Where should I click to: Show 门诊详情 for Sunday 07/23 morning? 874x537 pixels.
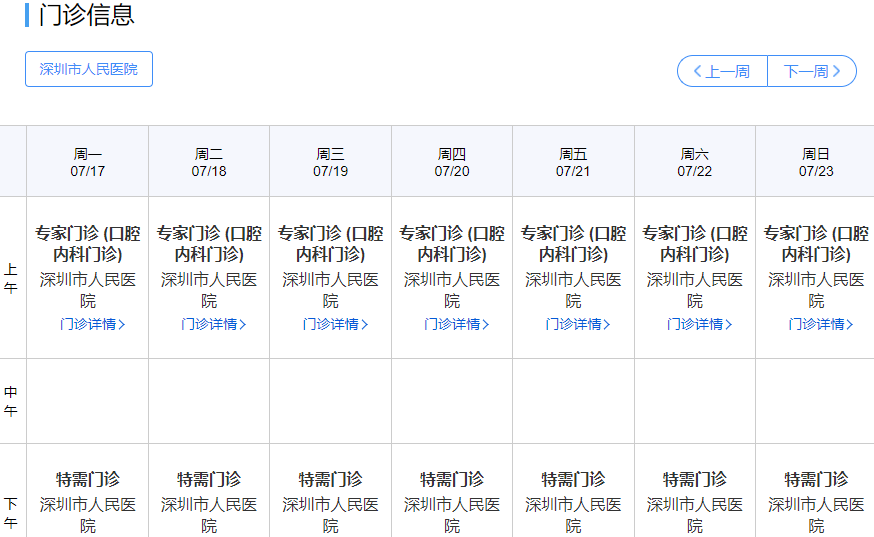coord(820,324)
